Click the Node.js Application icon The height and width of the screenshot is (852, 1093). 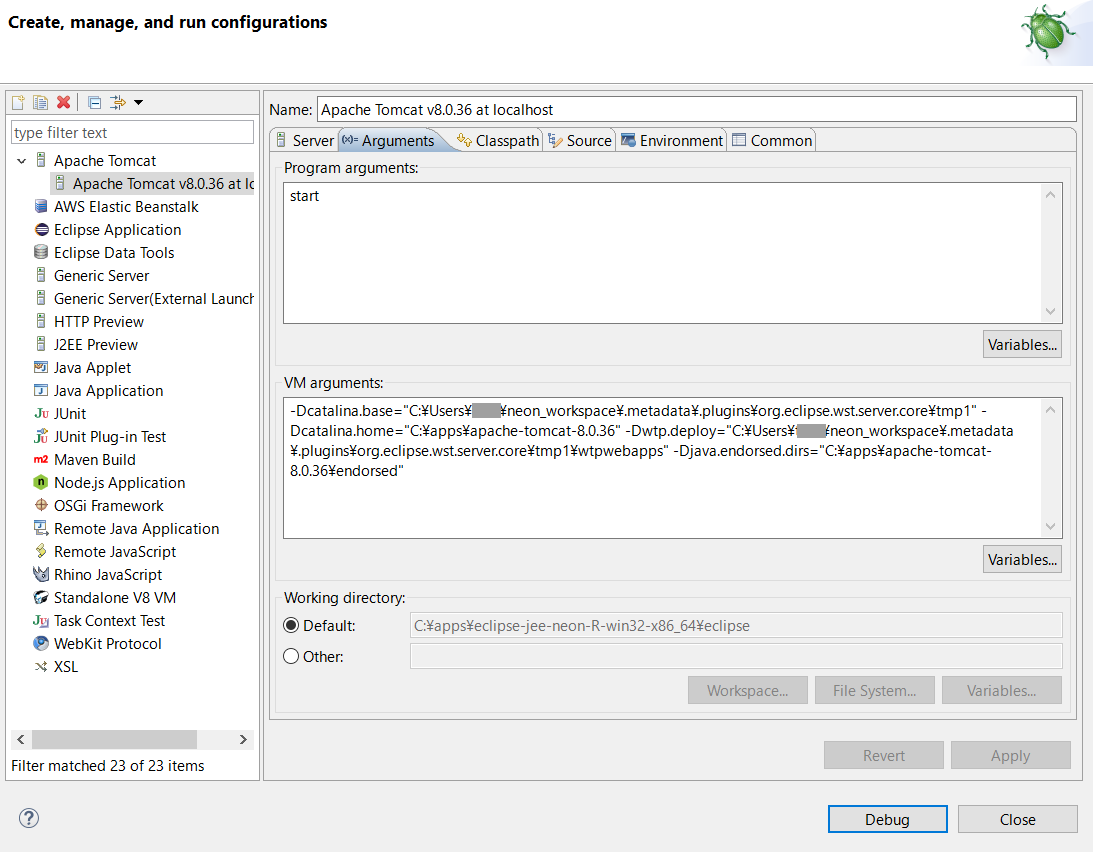point(39,482)
